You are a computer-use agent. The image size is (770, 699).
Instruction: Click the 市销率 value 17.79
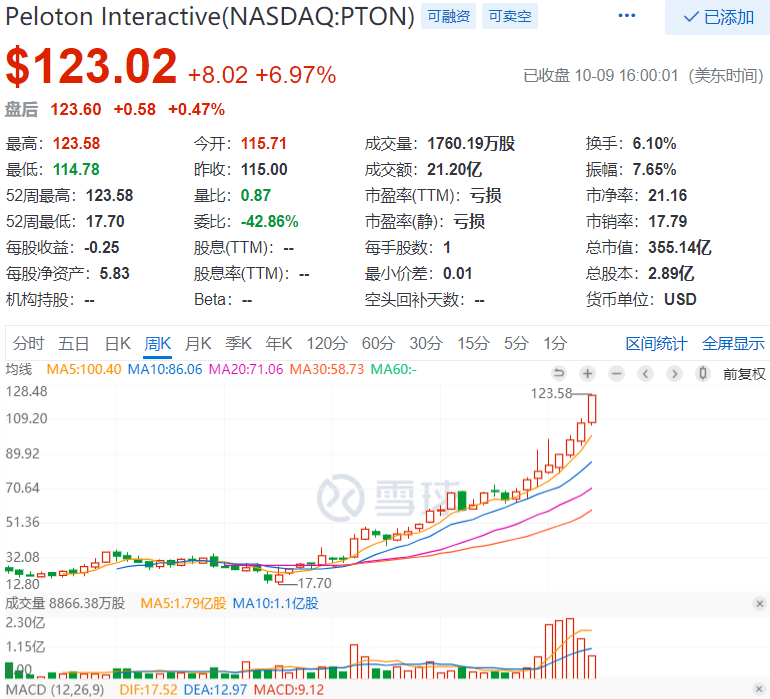[667, 222]
